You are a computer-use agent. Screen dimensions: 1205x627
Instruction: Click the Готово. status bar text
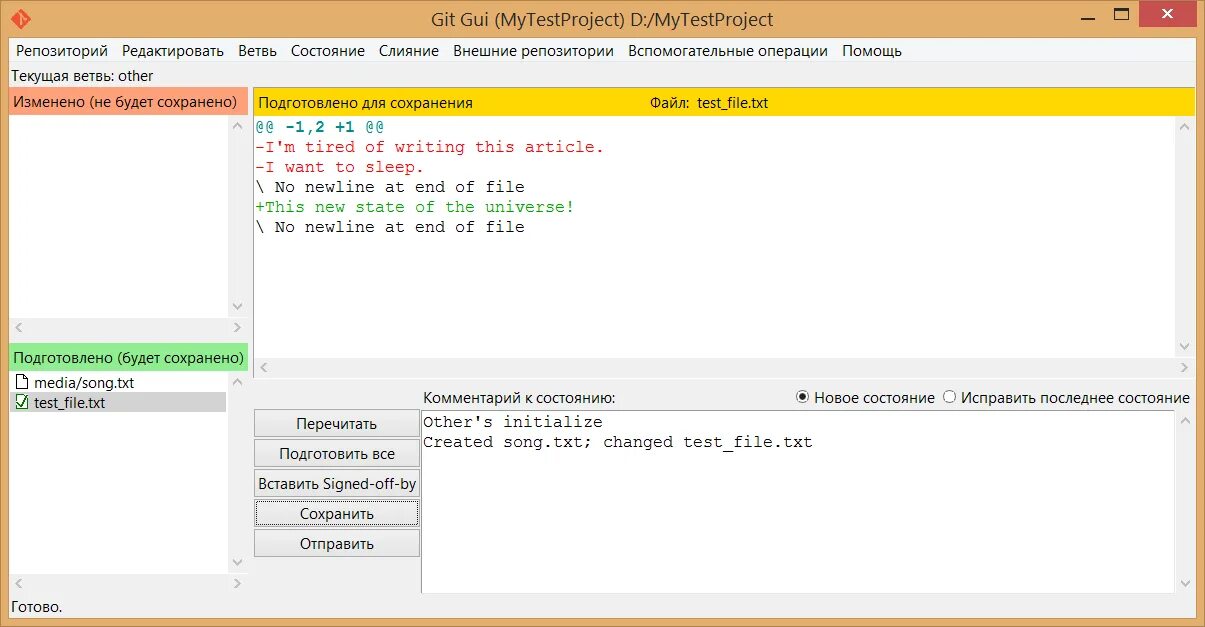36,606
